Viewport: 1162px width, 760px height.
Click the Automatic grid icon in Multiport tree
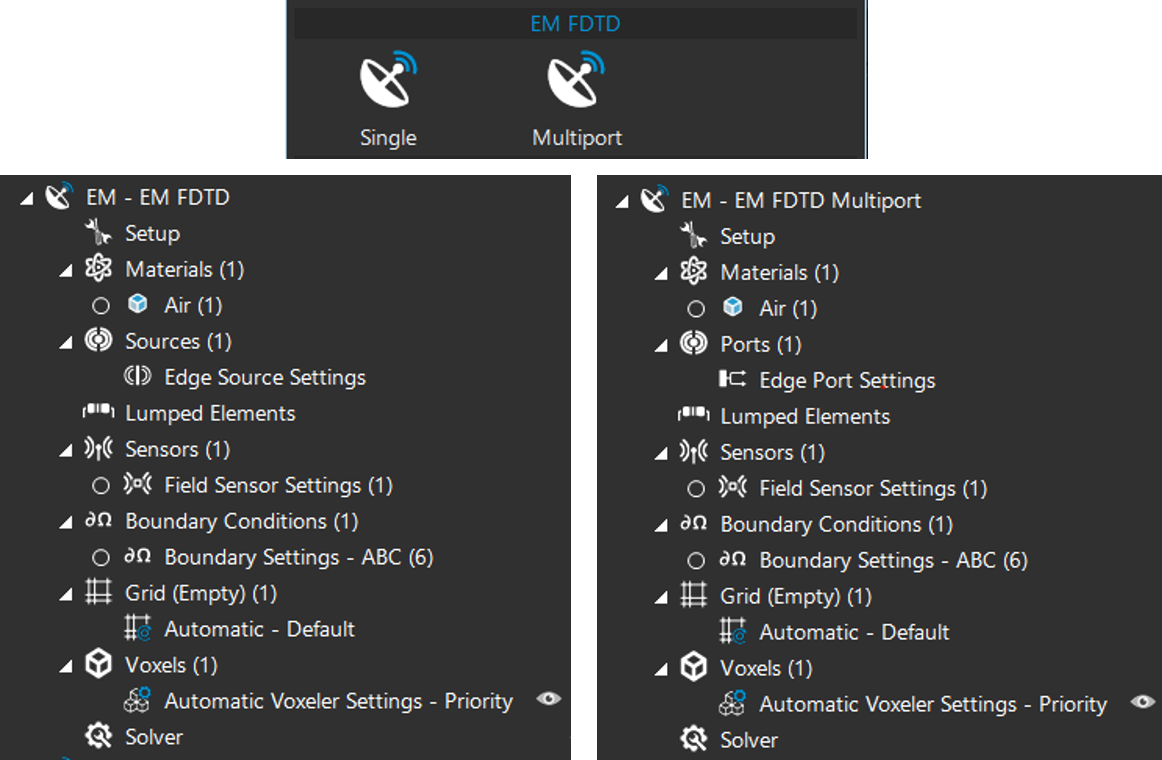click(x=732, y=632)
